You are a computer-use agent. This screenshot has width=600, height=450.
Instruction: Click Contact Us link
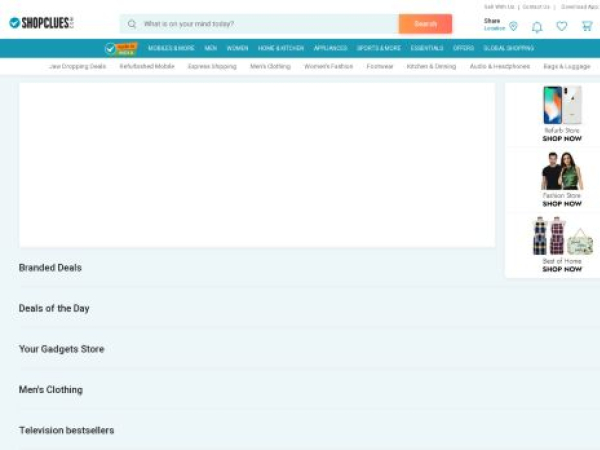pyautogui.click(x=536, y=7)
